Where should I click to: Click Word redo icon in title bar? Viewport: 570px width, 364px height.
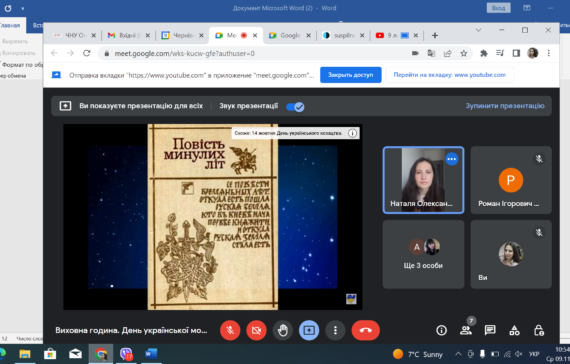[8, 8]
